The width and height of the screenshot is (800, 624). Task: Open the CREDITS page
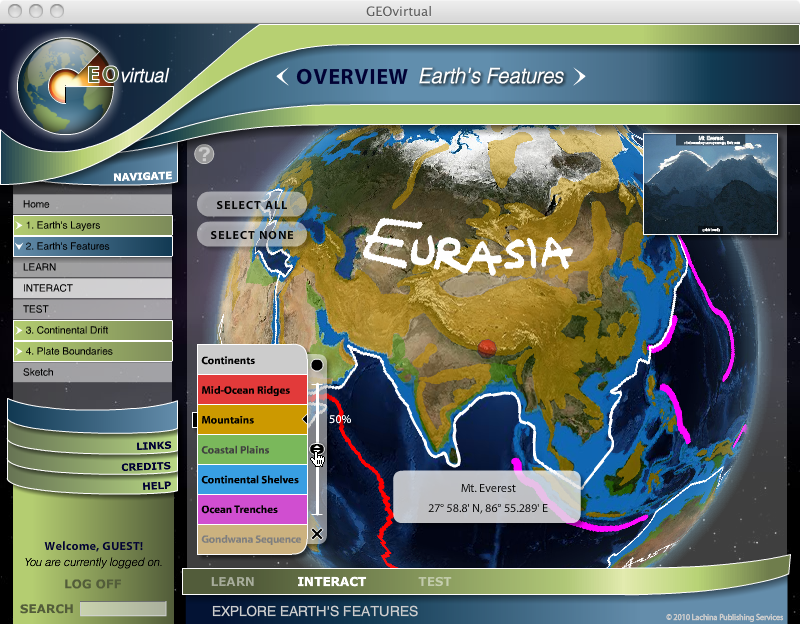pyautogui.click(x=146, y=466)
